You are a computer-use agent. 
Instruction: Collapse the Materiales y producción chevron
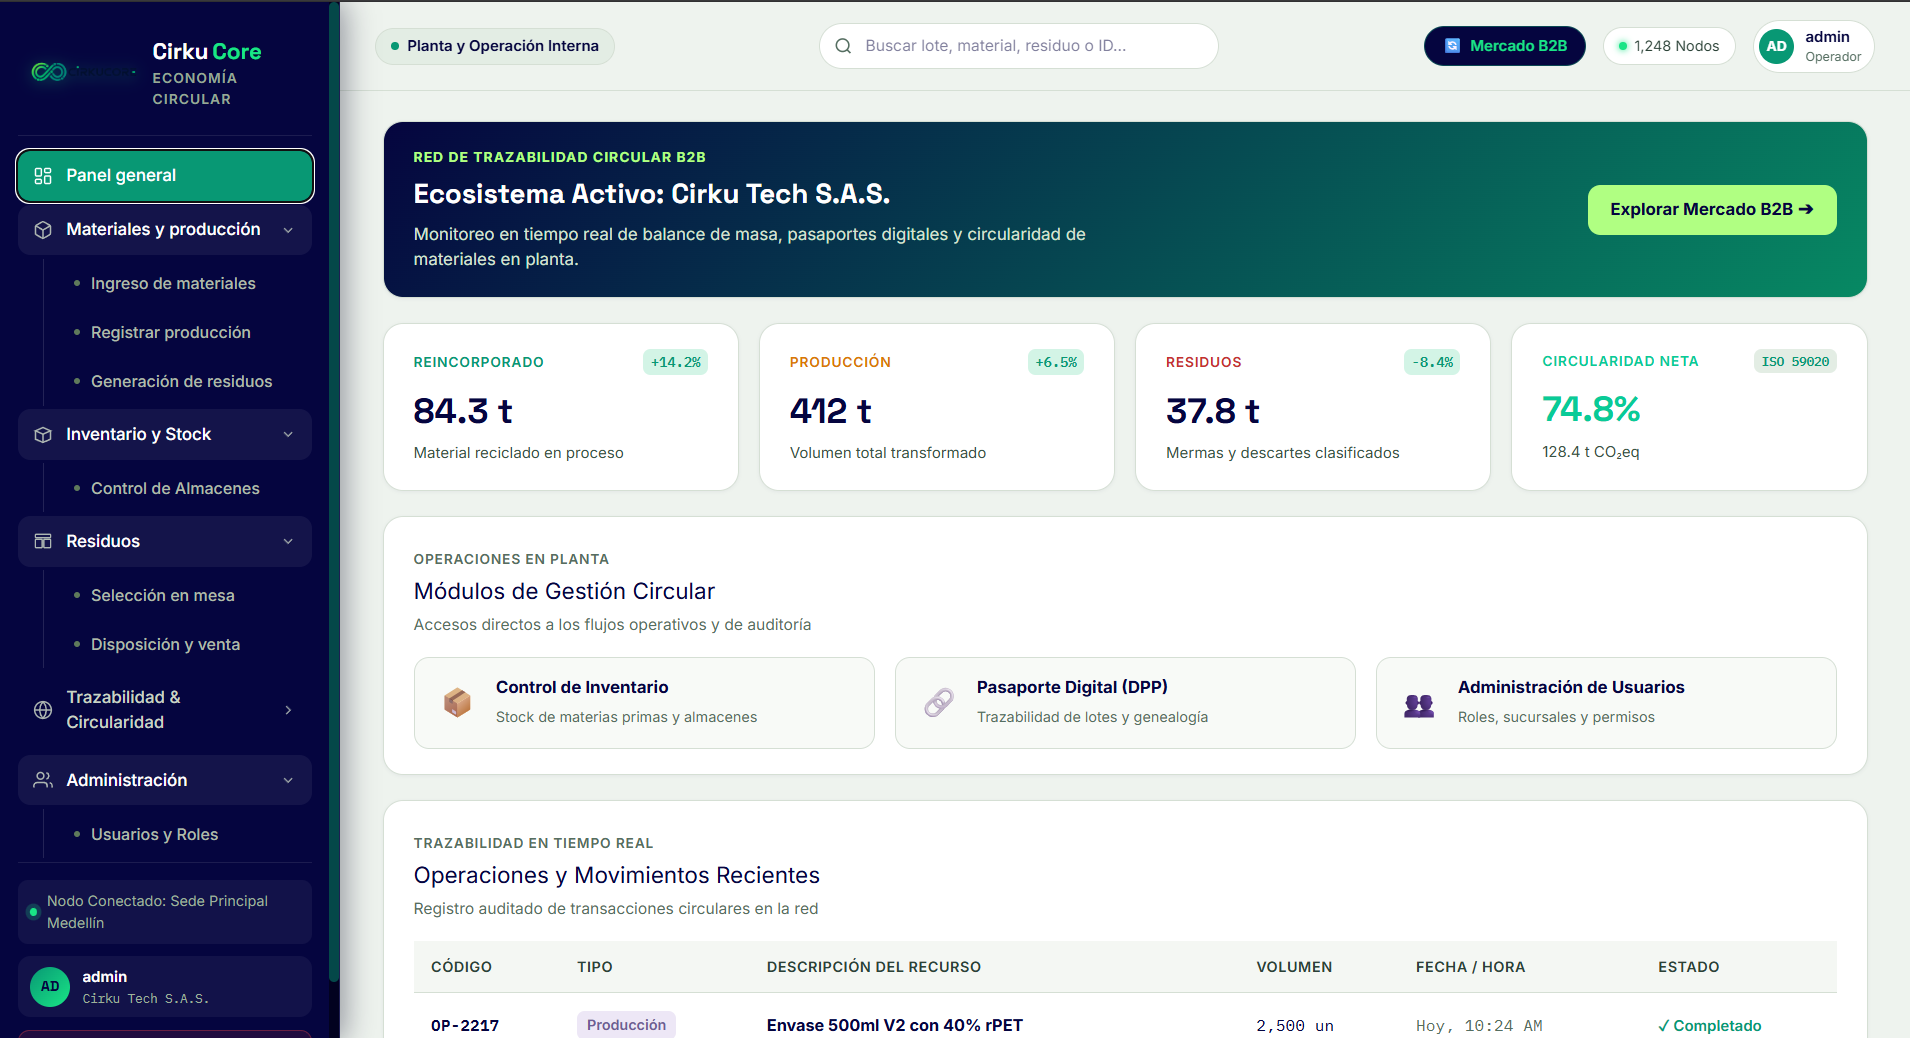coord(288,230)
